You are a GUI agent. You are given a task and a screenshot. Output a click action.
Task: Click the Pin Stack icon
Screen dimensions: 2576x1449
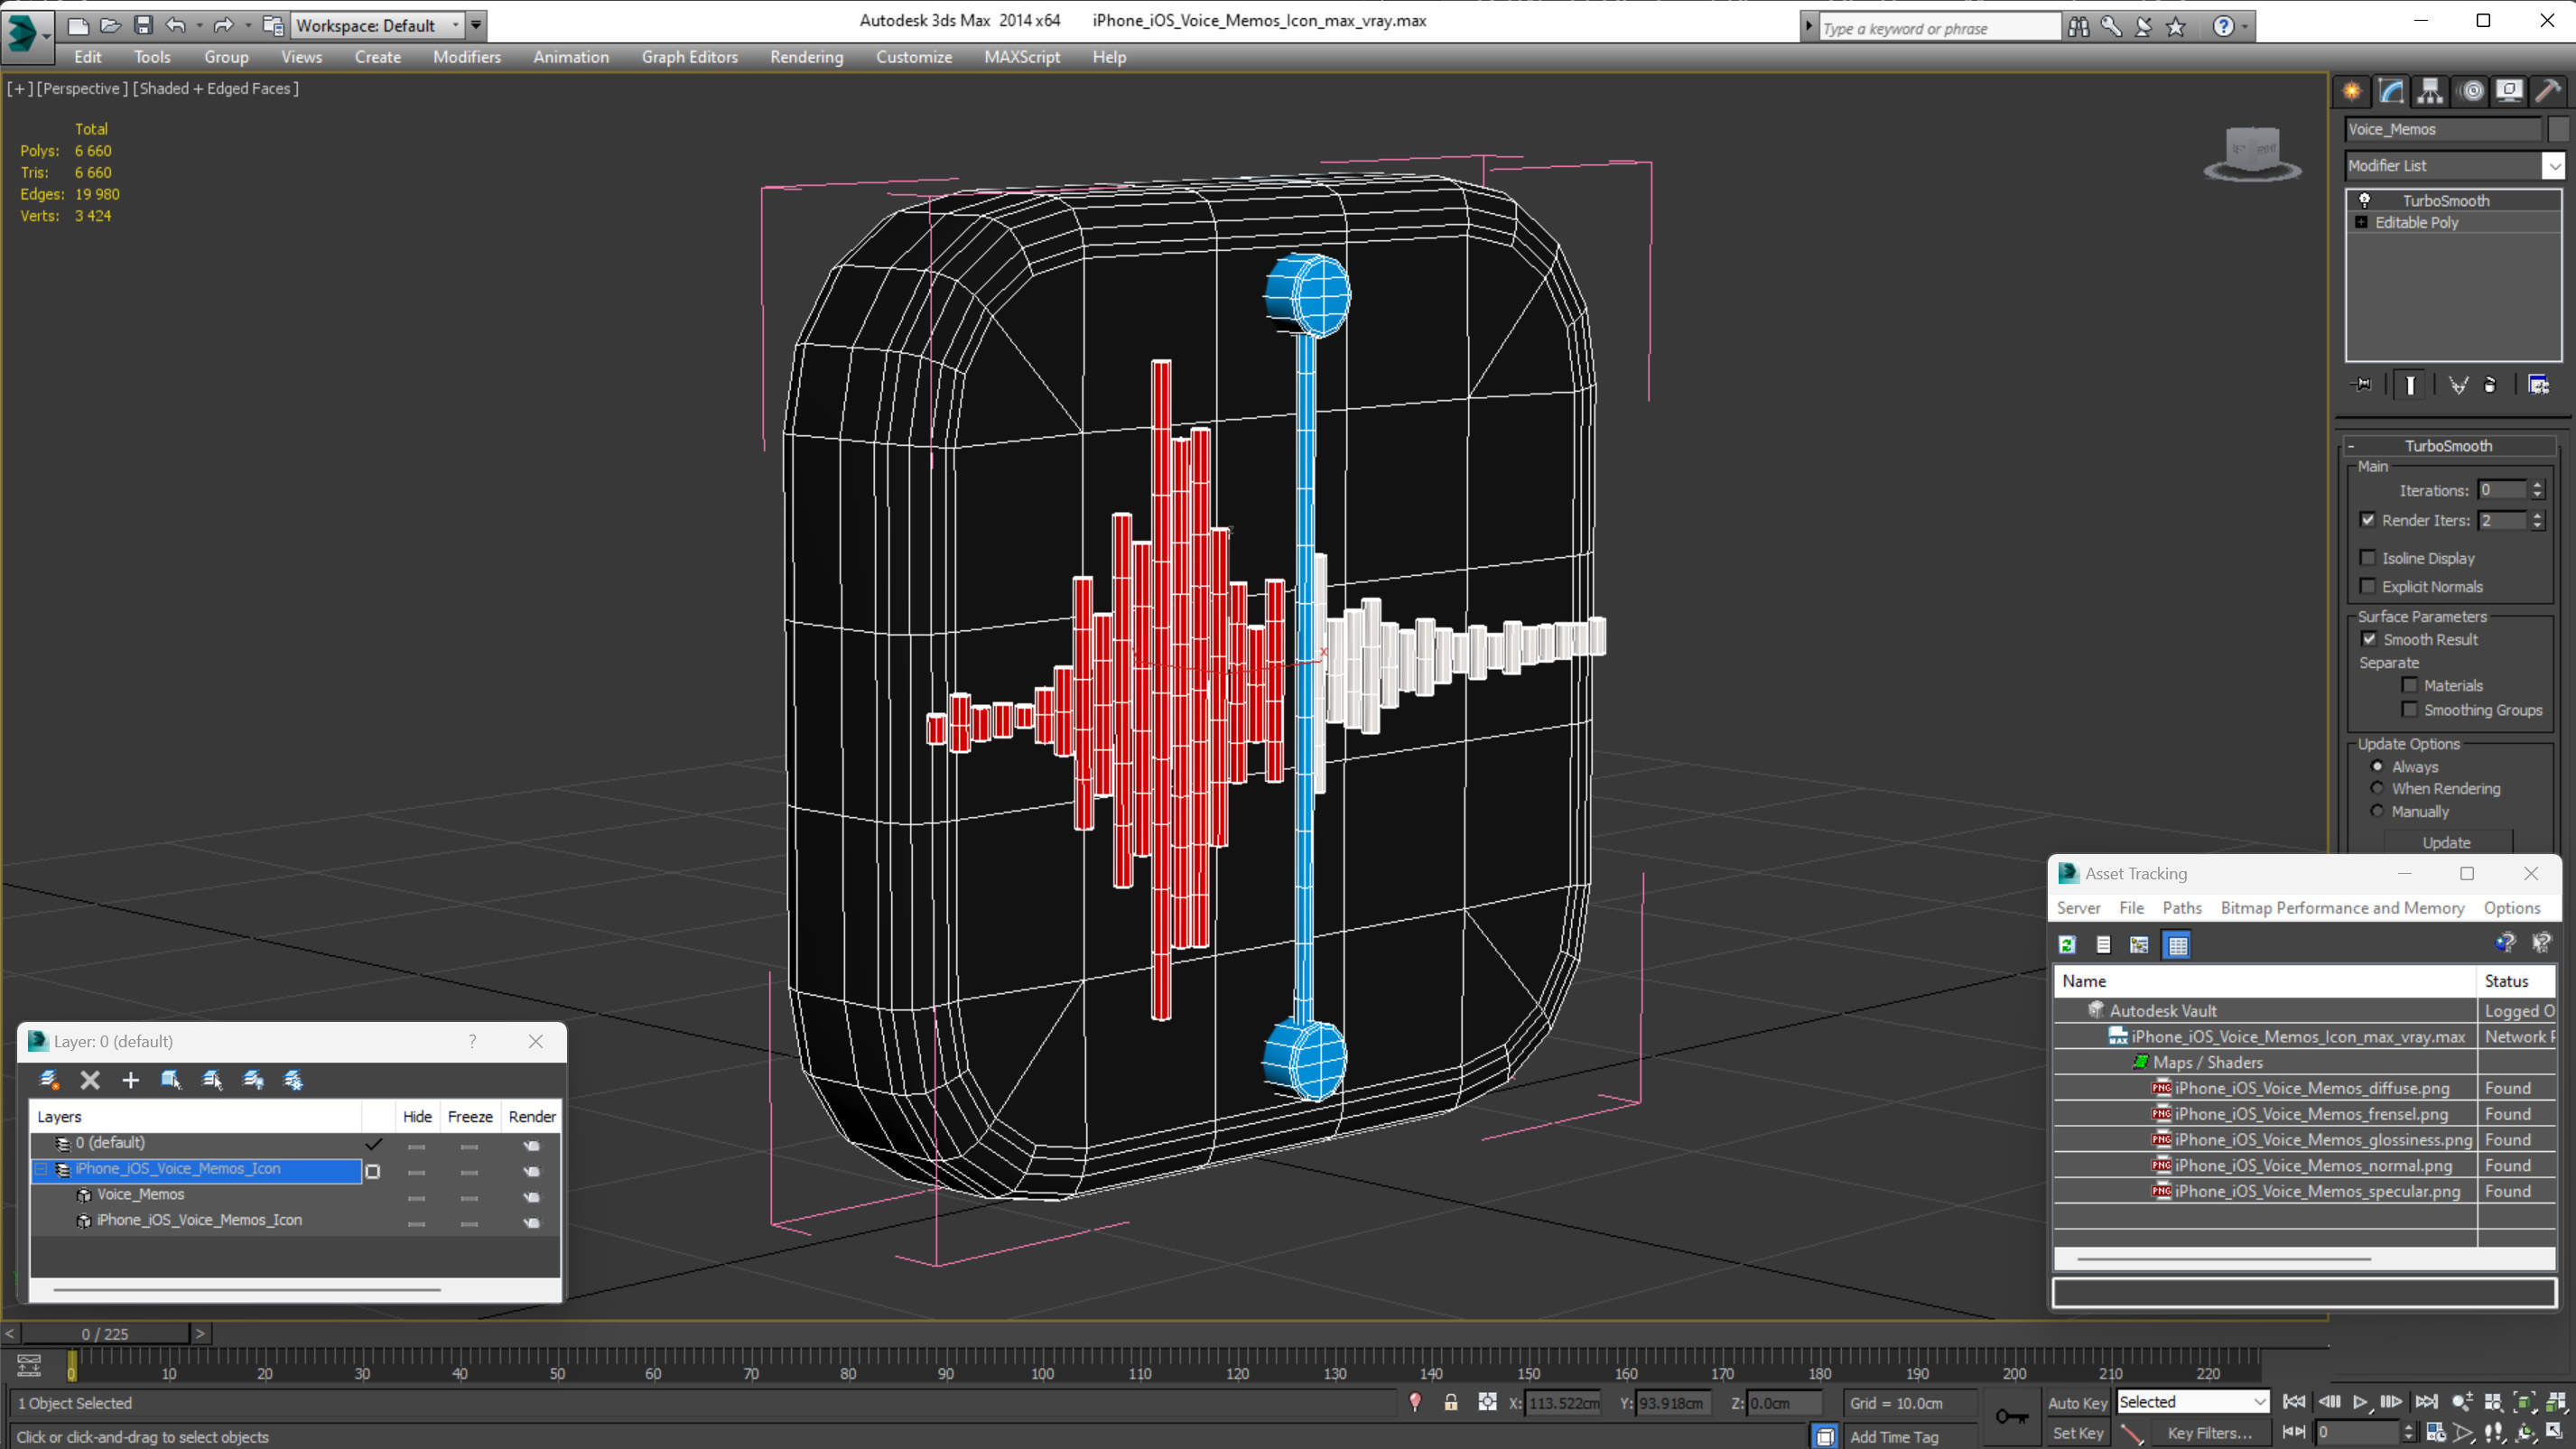coord(2362,385)
